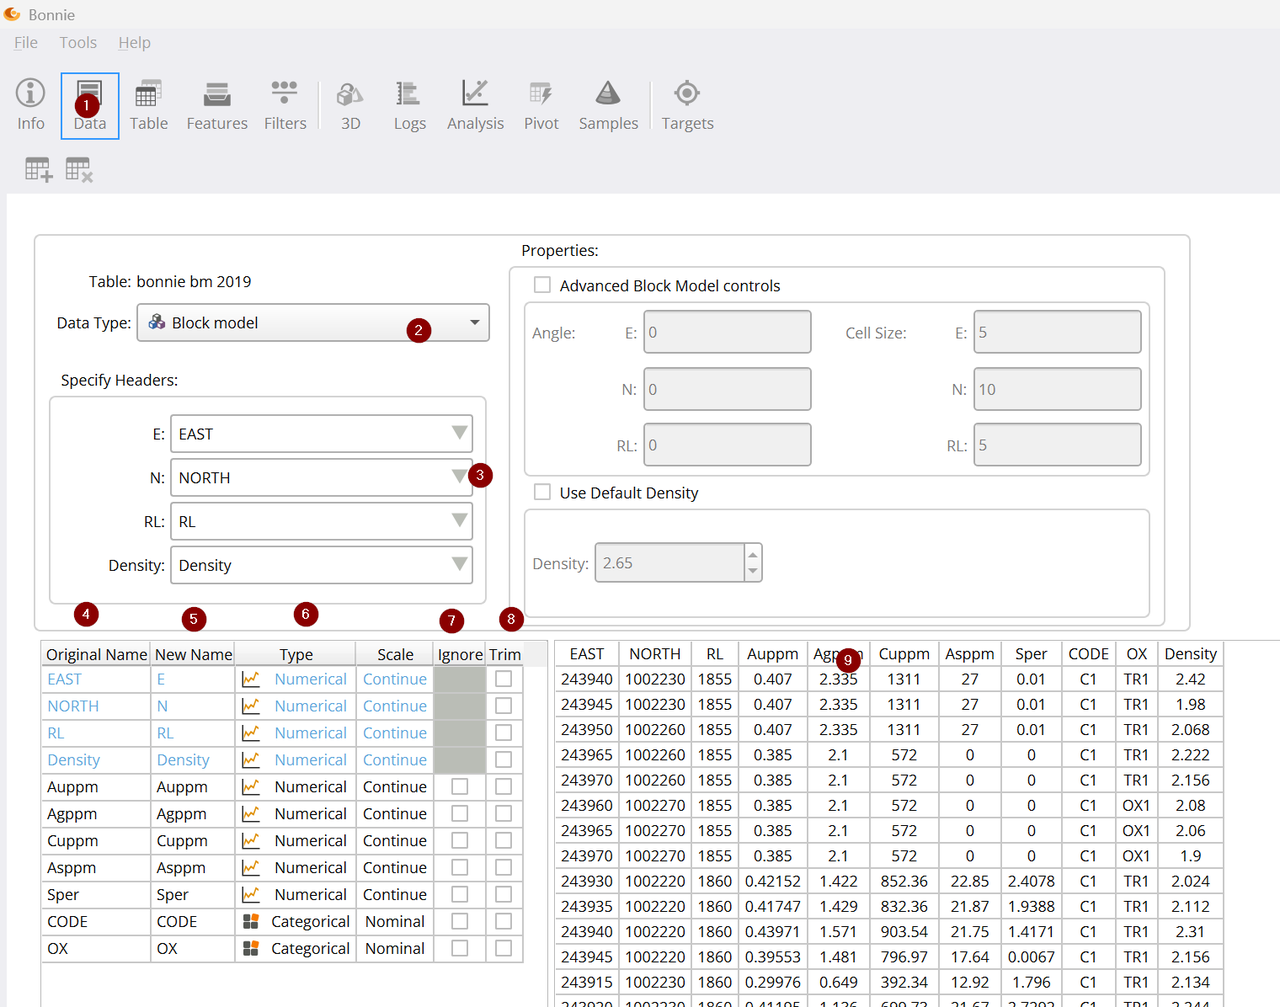Open the Features panel icon
The height and width of the screenshot is (1007, 1280).
point(217,105)
